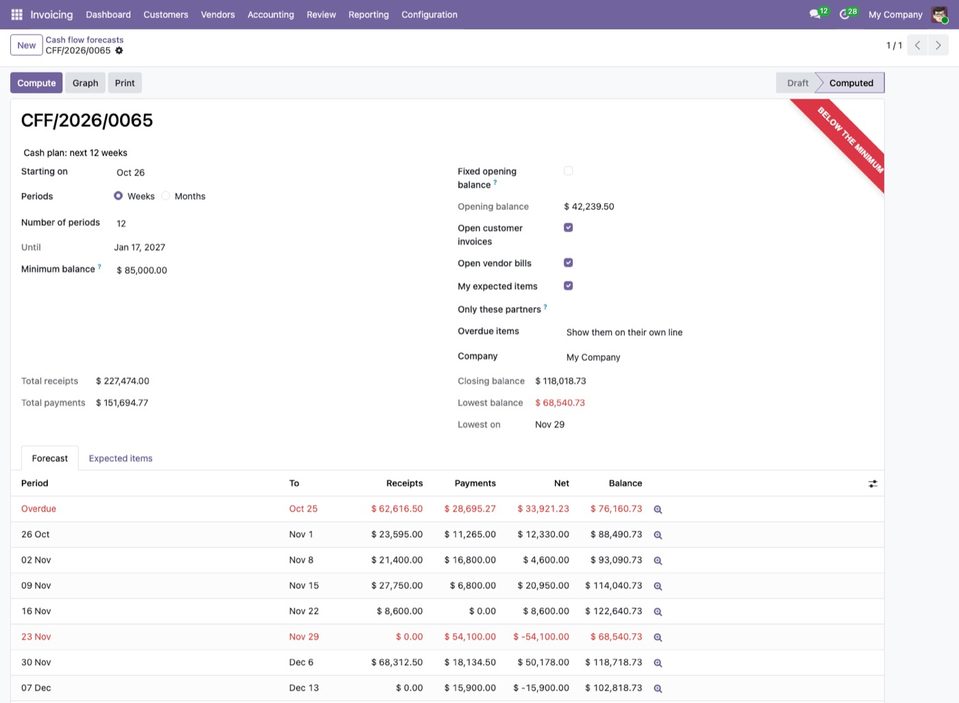Open Cash flow forecasts breadcrumb link
Viewport: 959px width, 703px height.
coord(84,40)
